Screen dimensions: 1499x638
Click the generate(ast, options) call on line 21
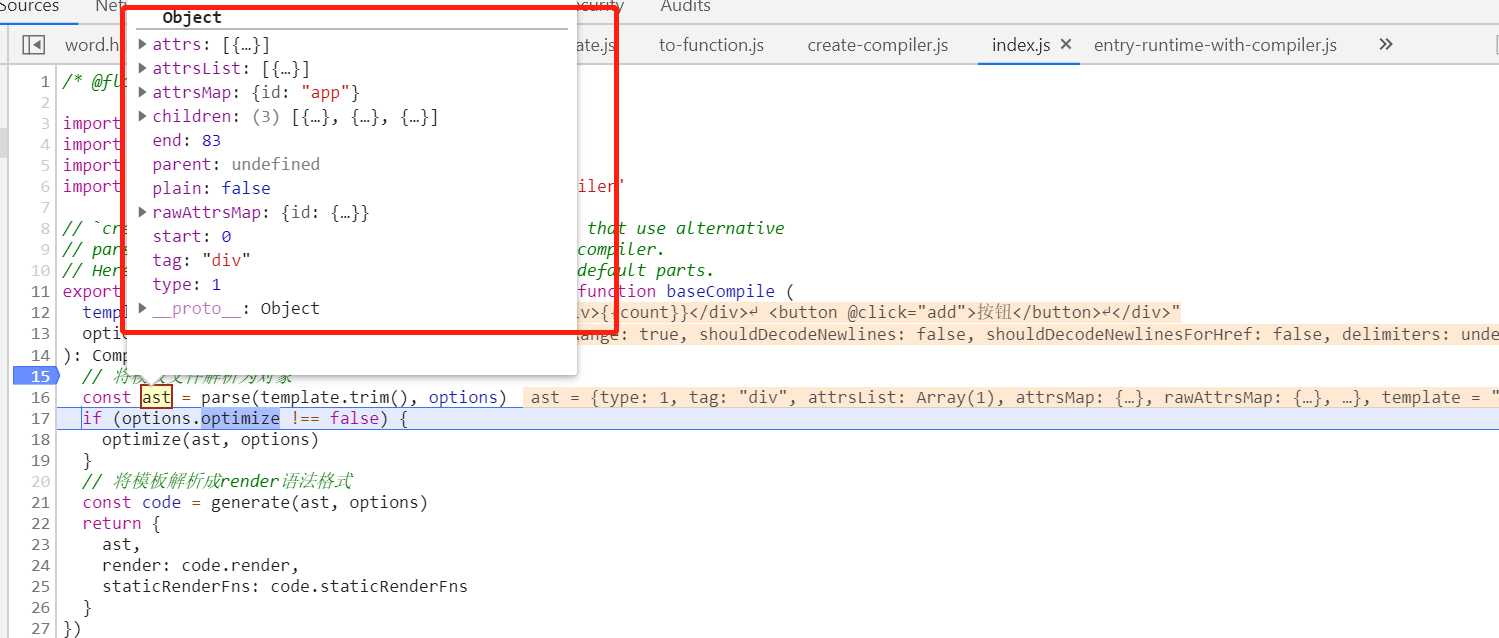pos(319,502)
